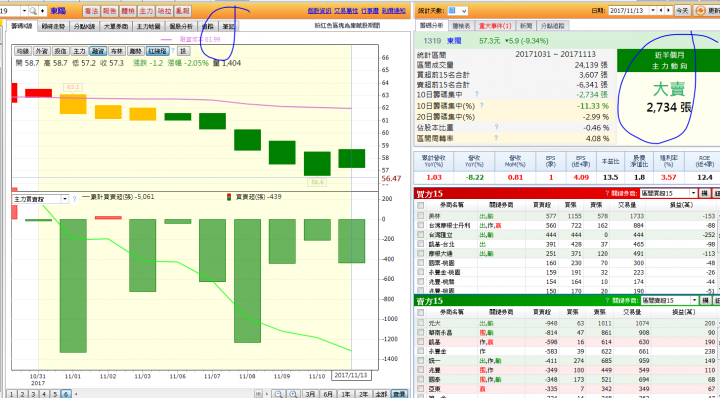Switch to the 體檢表 tab
The width and height of the screenshot is (720, 398).
pos(461,26)
